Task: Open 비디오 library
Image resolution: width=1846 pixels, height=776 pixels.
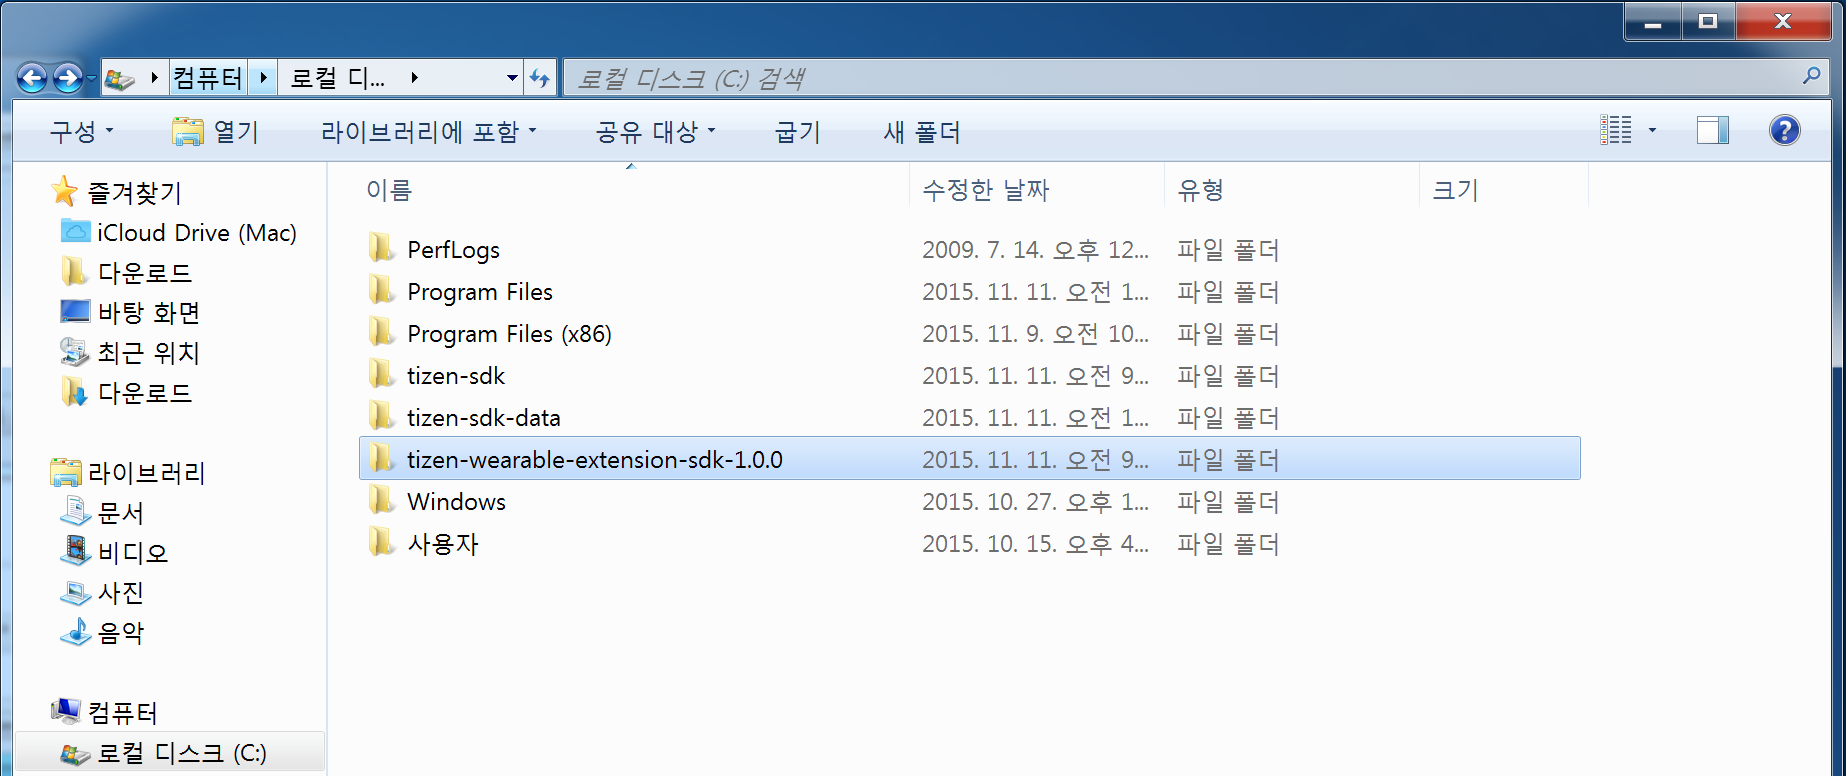Action: (114, 552)
